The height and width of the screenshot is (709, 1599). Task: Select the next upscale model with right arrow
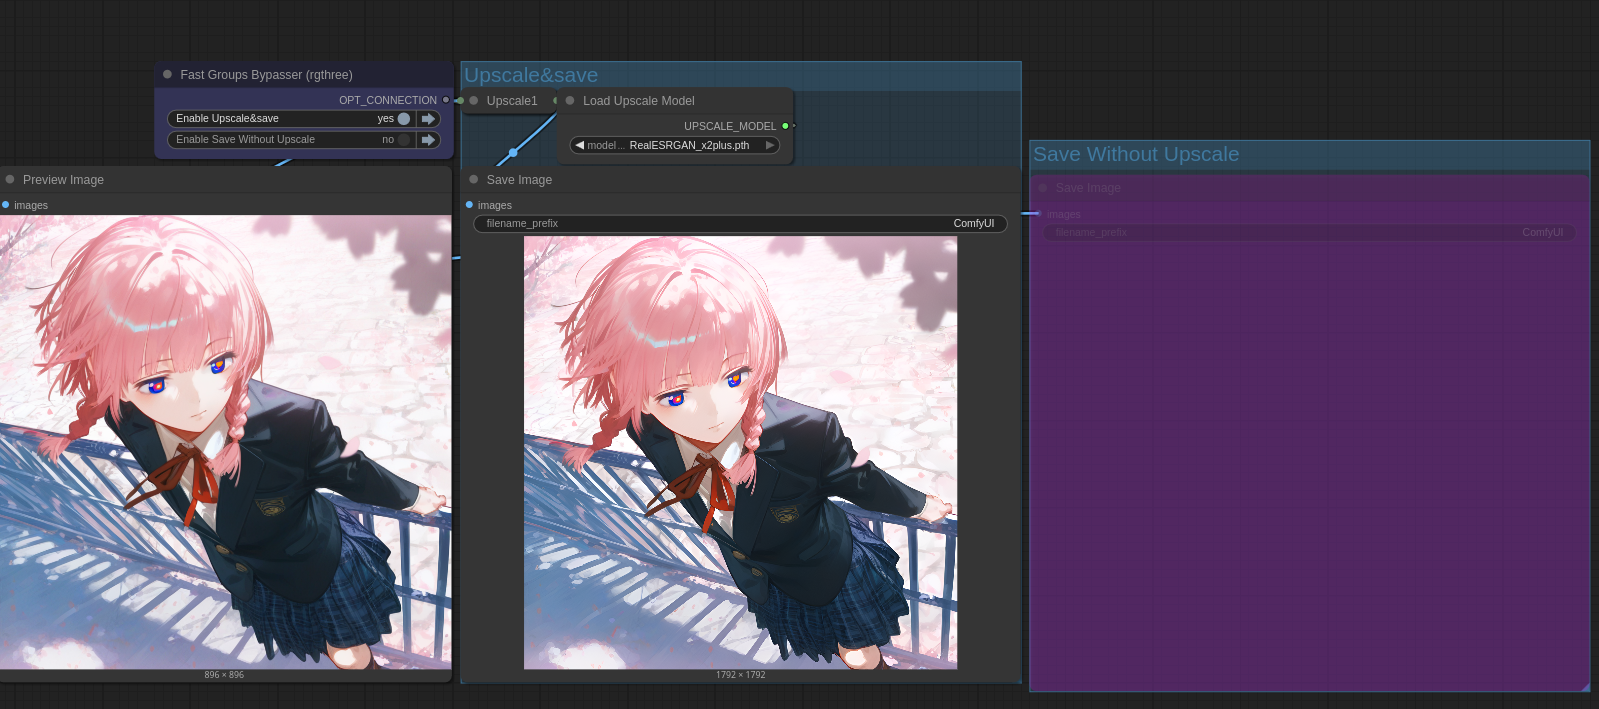click(770, 145)
